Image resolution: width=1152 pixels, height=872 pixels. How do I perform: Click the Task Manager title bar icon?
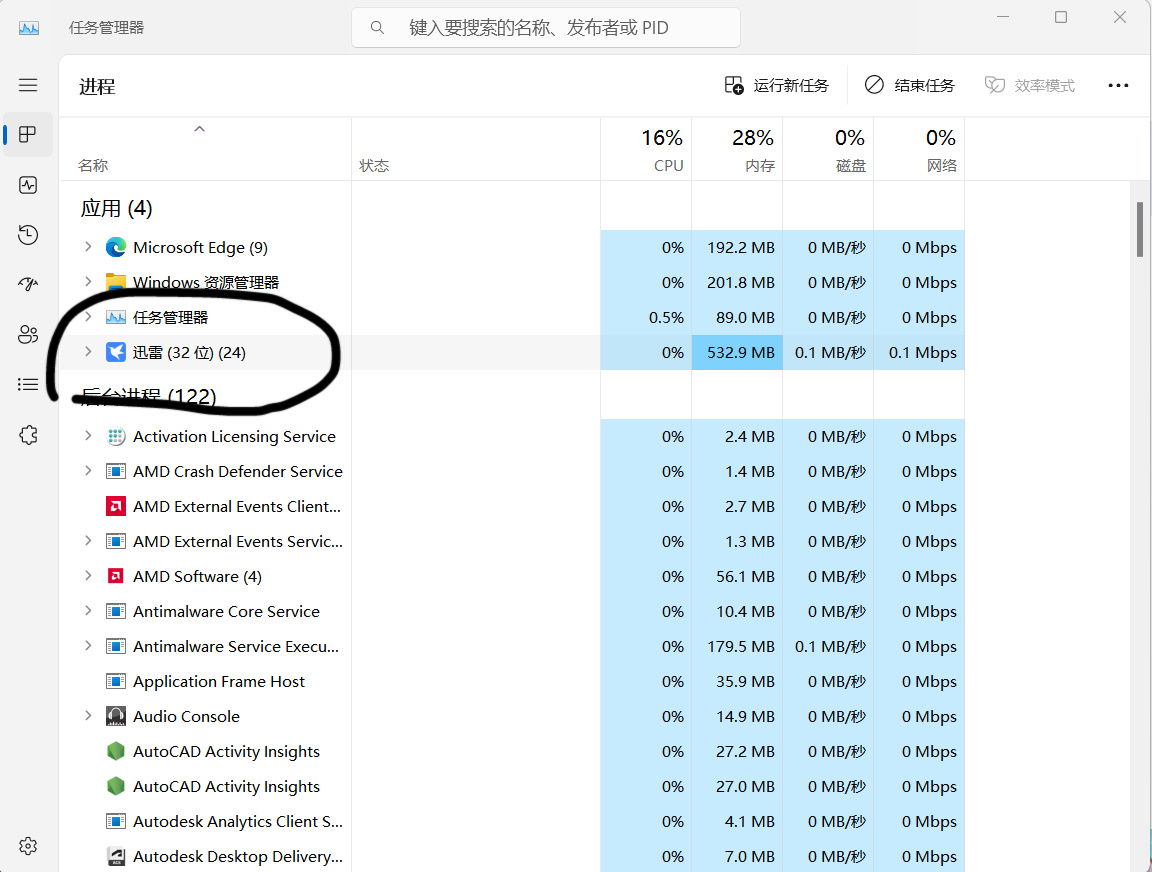pos(29,28)
